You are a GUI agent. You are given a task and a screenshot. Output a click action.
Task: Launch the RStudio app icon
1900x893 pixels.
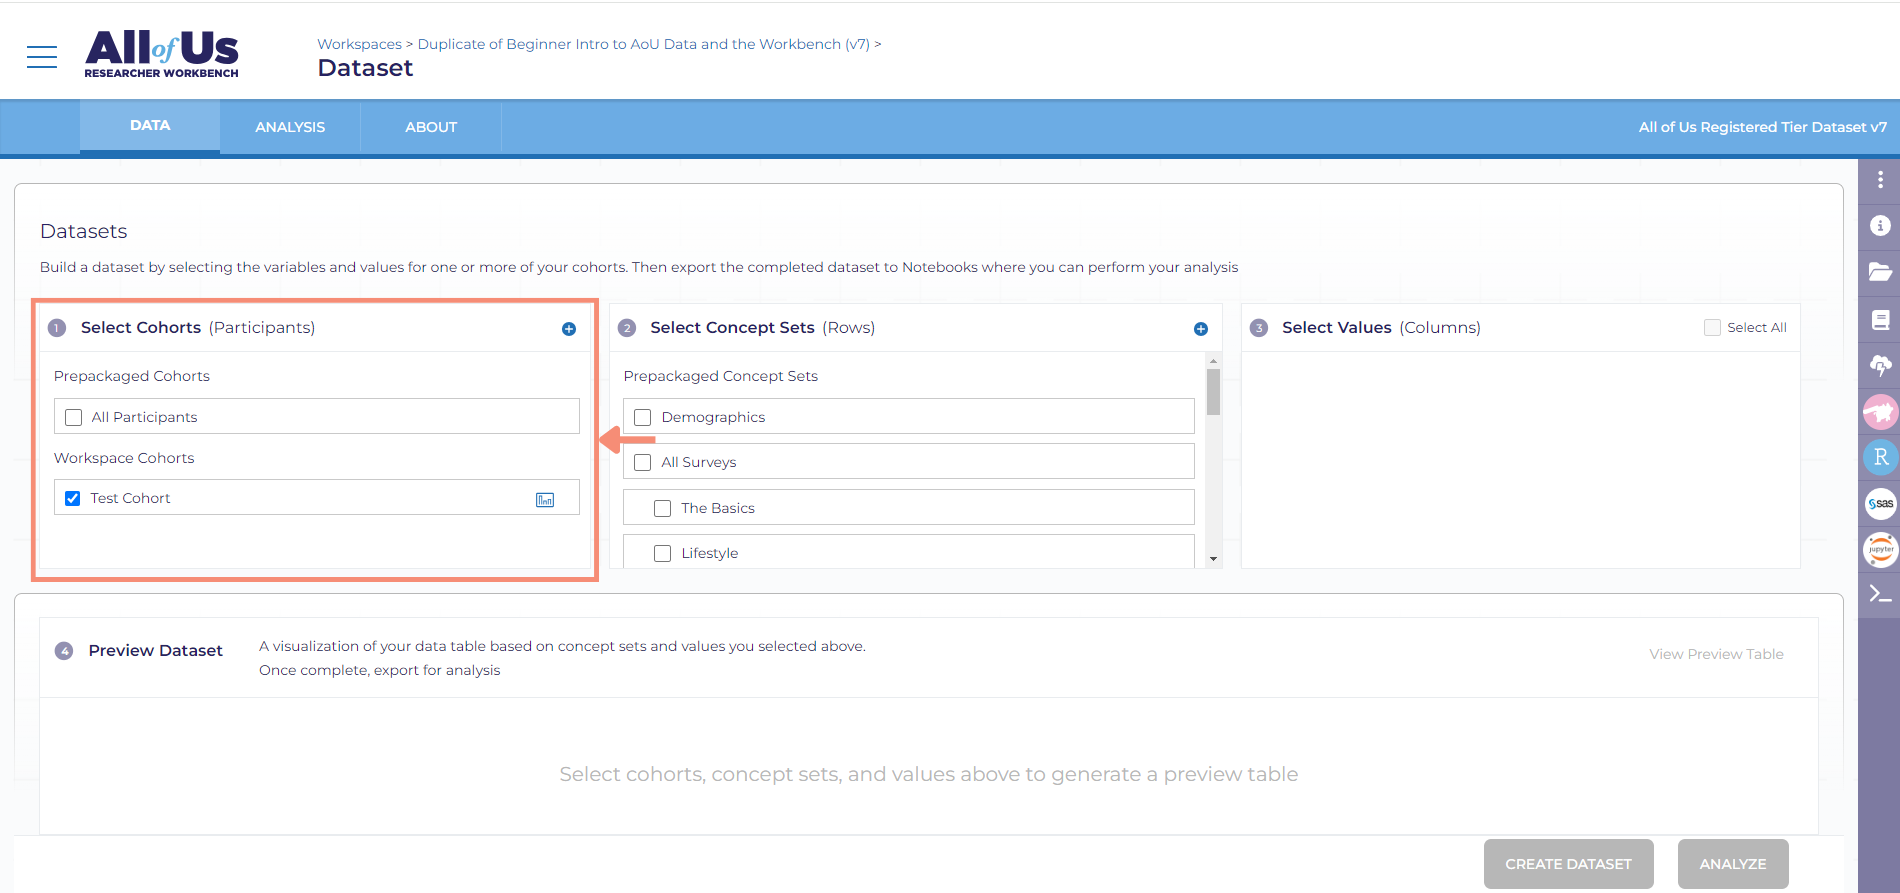1880,458
